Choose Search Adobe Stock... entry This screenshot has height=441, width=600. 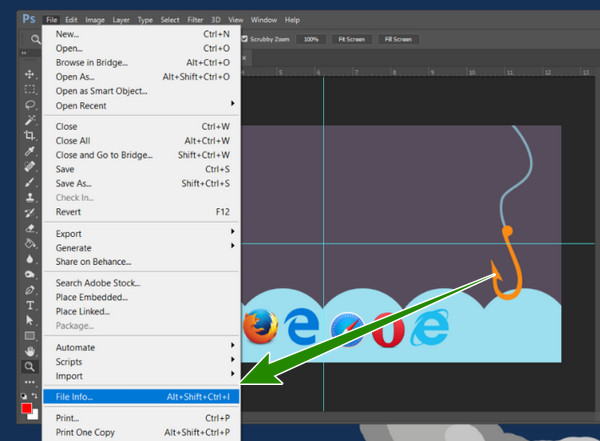tap(141, 283)
